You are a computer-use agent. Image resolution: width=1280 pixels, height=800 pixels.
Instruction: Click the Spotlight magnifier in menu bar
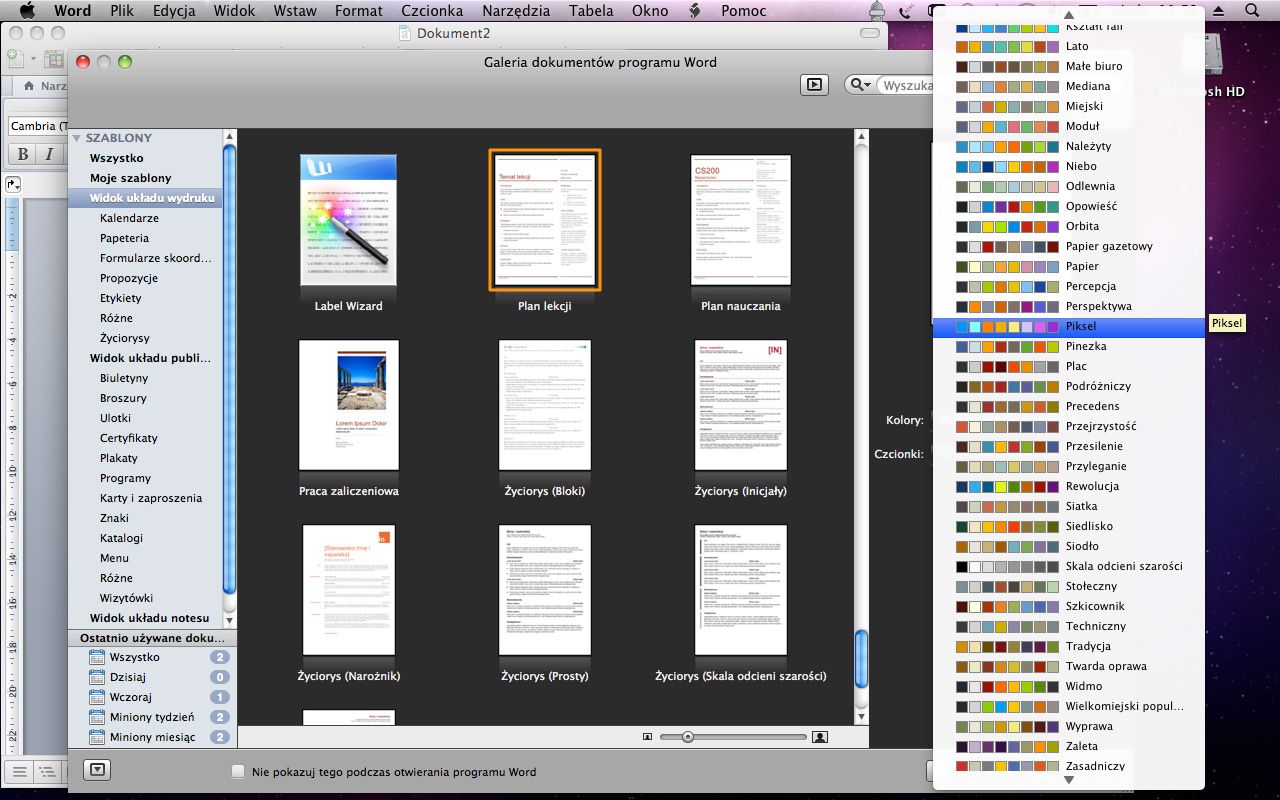[1253, 11]
